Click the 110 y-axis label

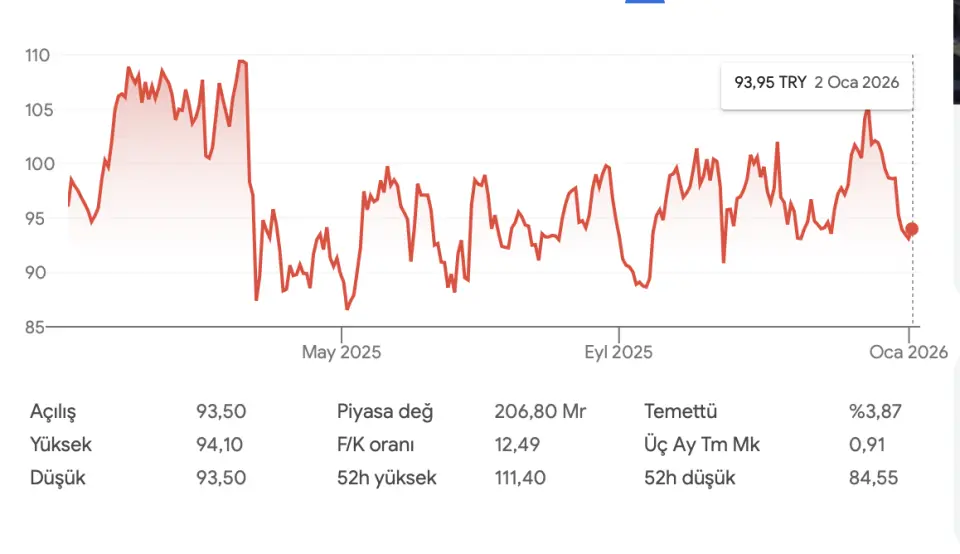click(x=38, y=56)
